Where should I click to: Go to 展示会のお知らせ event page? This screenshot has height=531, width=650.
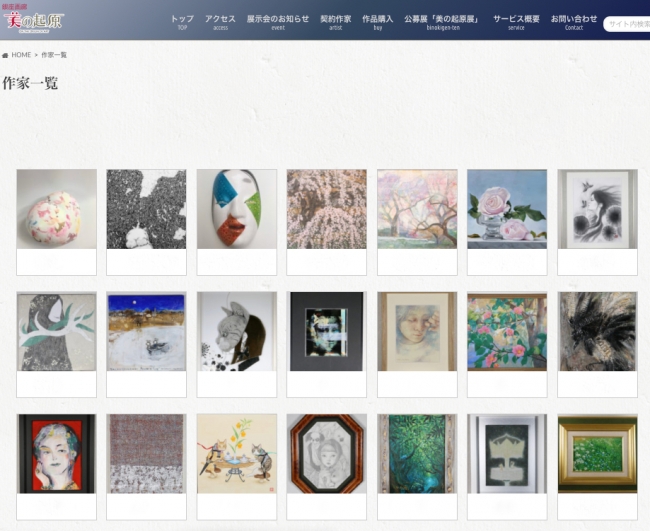tap(278, 22)
